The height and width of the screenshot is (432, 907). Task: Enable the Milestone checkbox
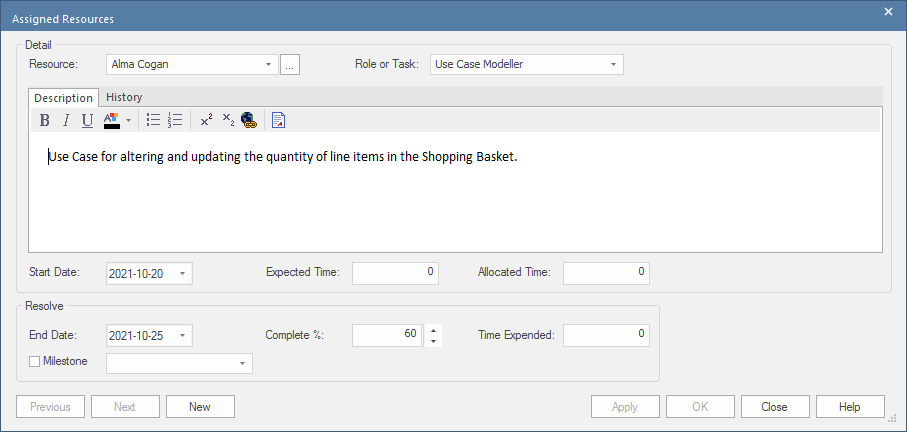[34, 361]
